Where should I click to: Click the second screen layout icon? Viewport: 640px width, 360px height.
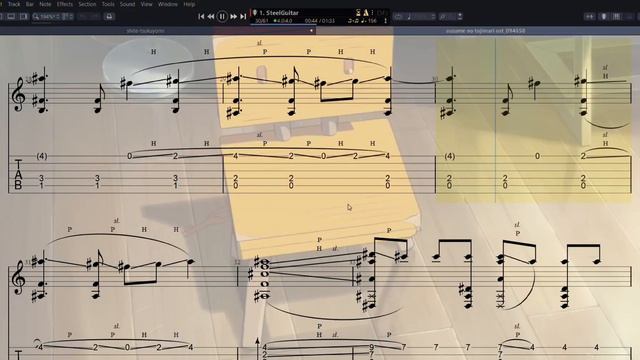(x=24, y=16)
